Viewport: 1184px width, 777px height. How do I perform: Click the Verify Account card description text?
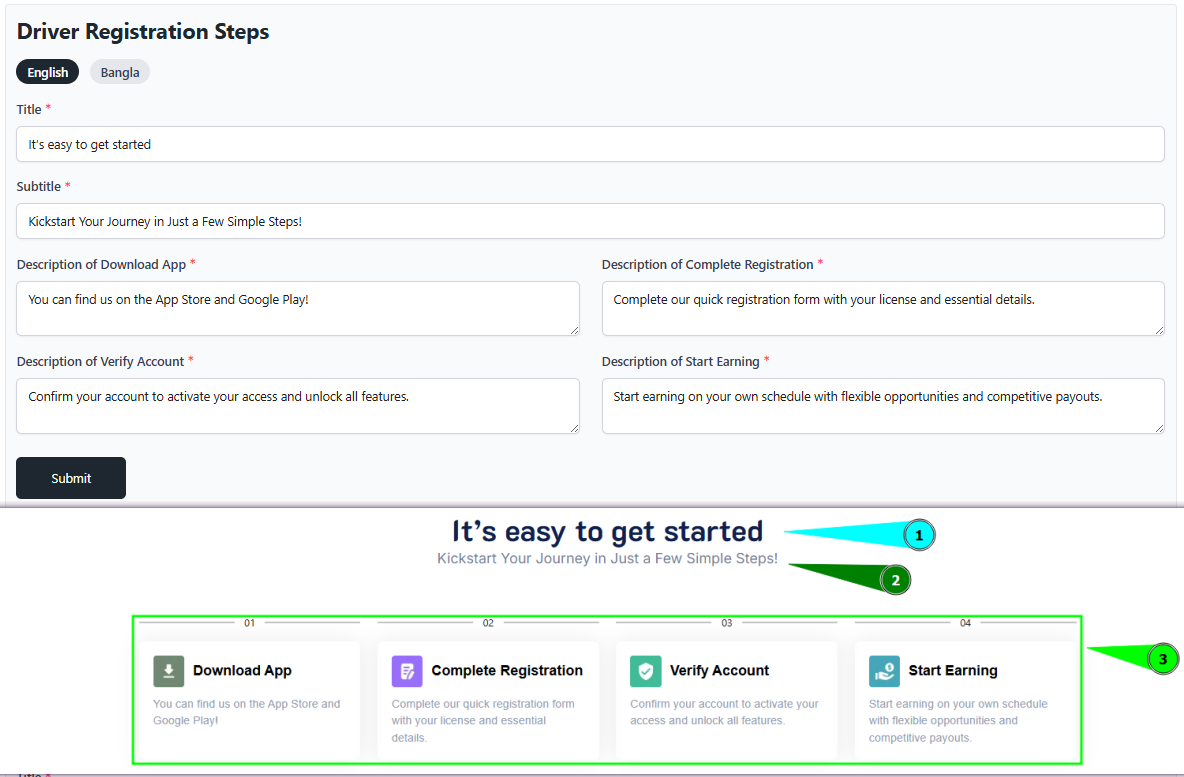(724, 712)
